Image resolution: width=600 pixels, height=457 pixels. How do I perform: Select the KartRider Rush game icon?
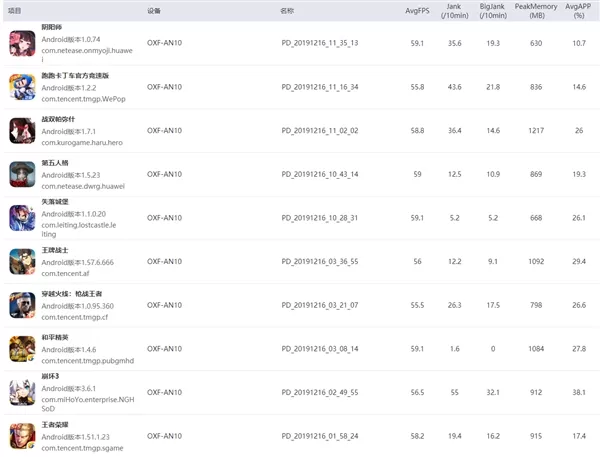point(22,87)
